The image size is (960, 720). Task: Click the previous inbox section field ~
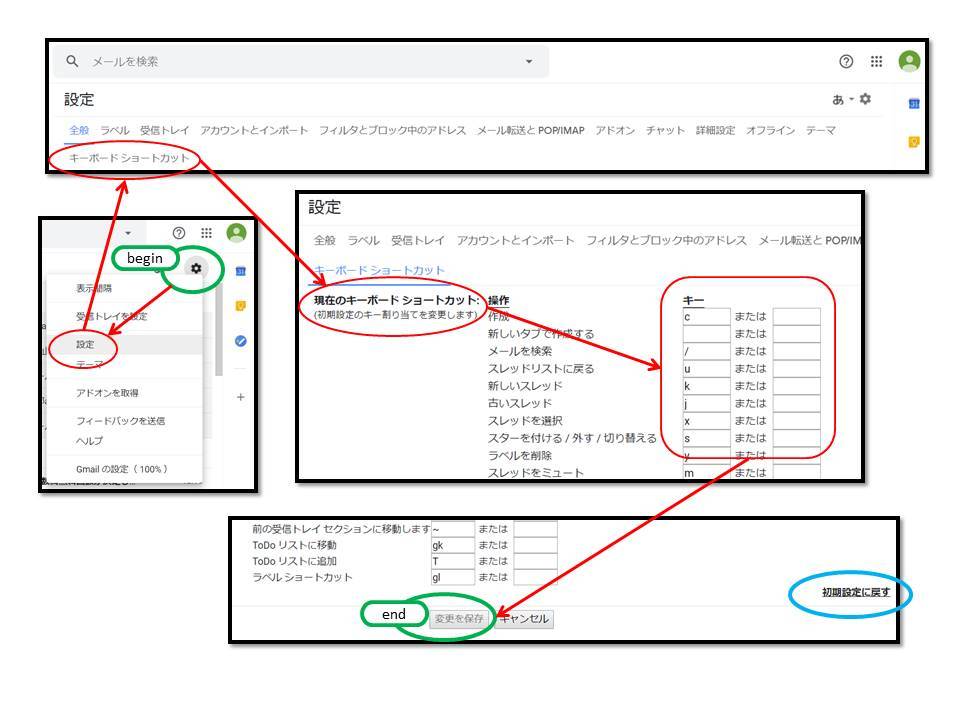click(453, 529)
